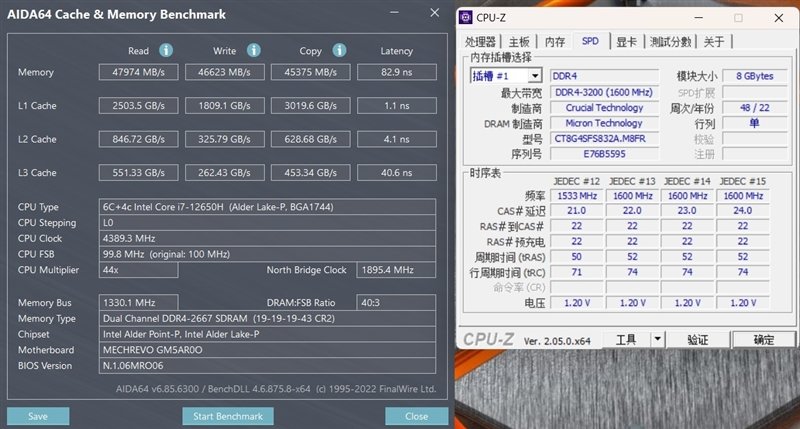Screen dimensions: 800x429
Task: Click the 确定 button in CPU-Z
Action: coord(764,339)
